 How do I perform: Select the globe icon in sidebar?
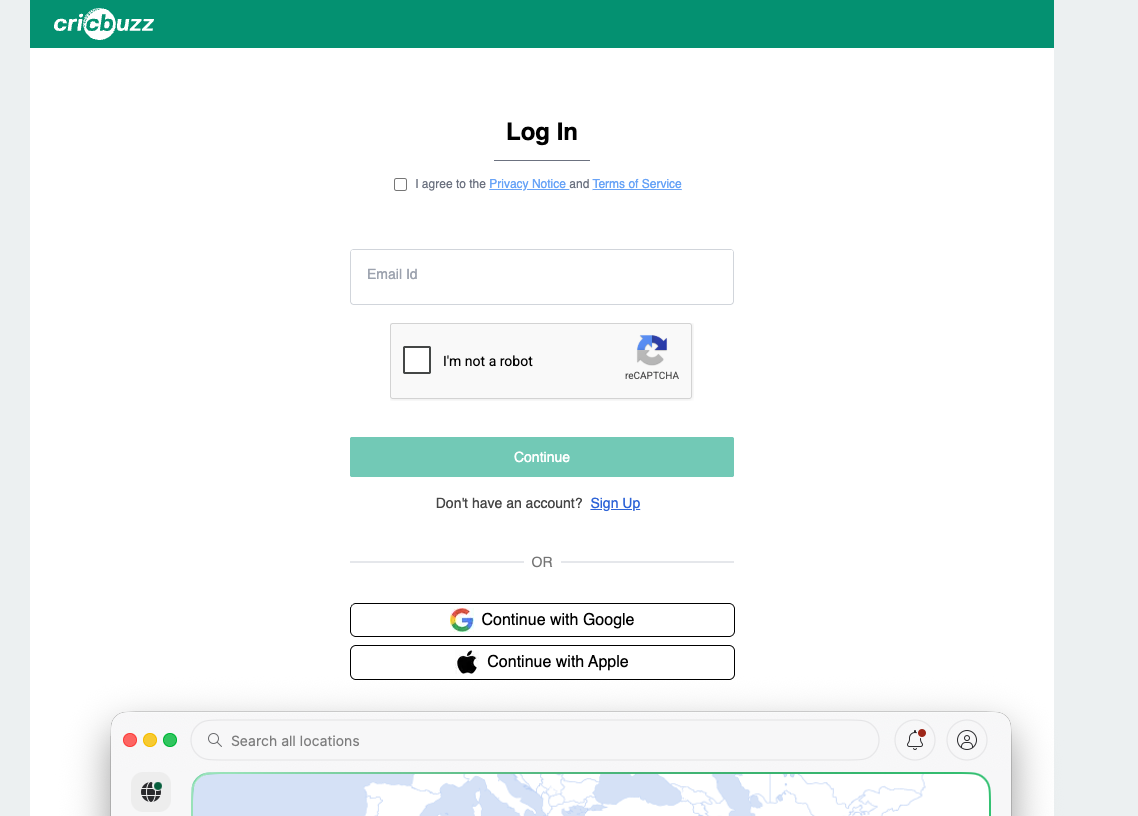click(x=151, y=791)
